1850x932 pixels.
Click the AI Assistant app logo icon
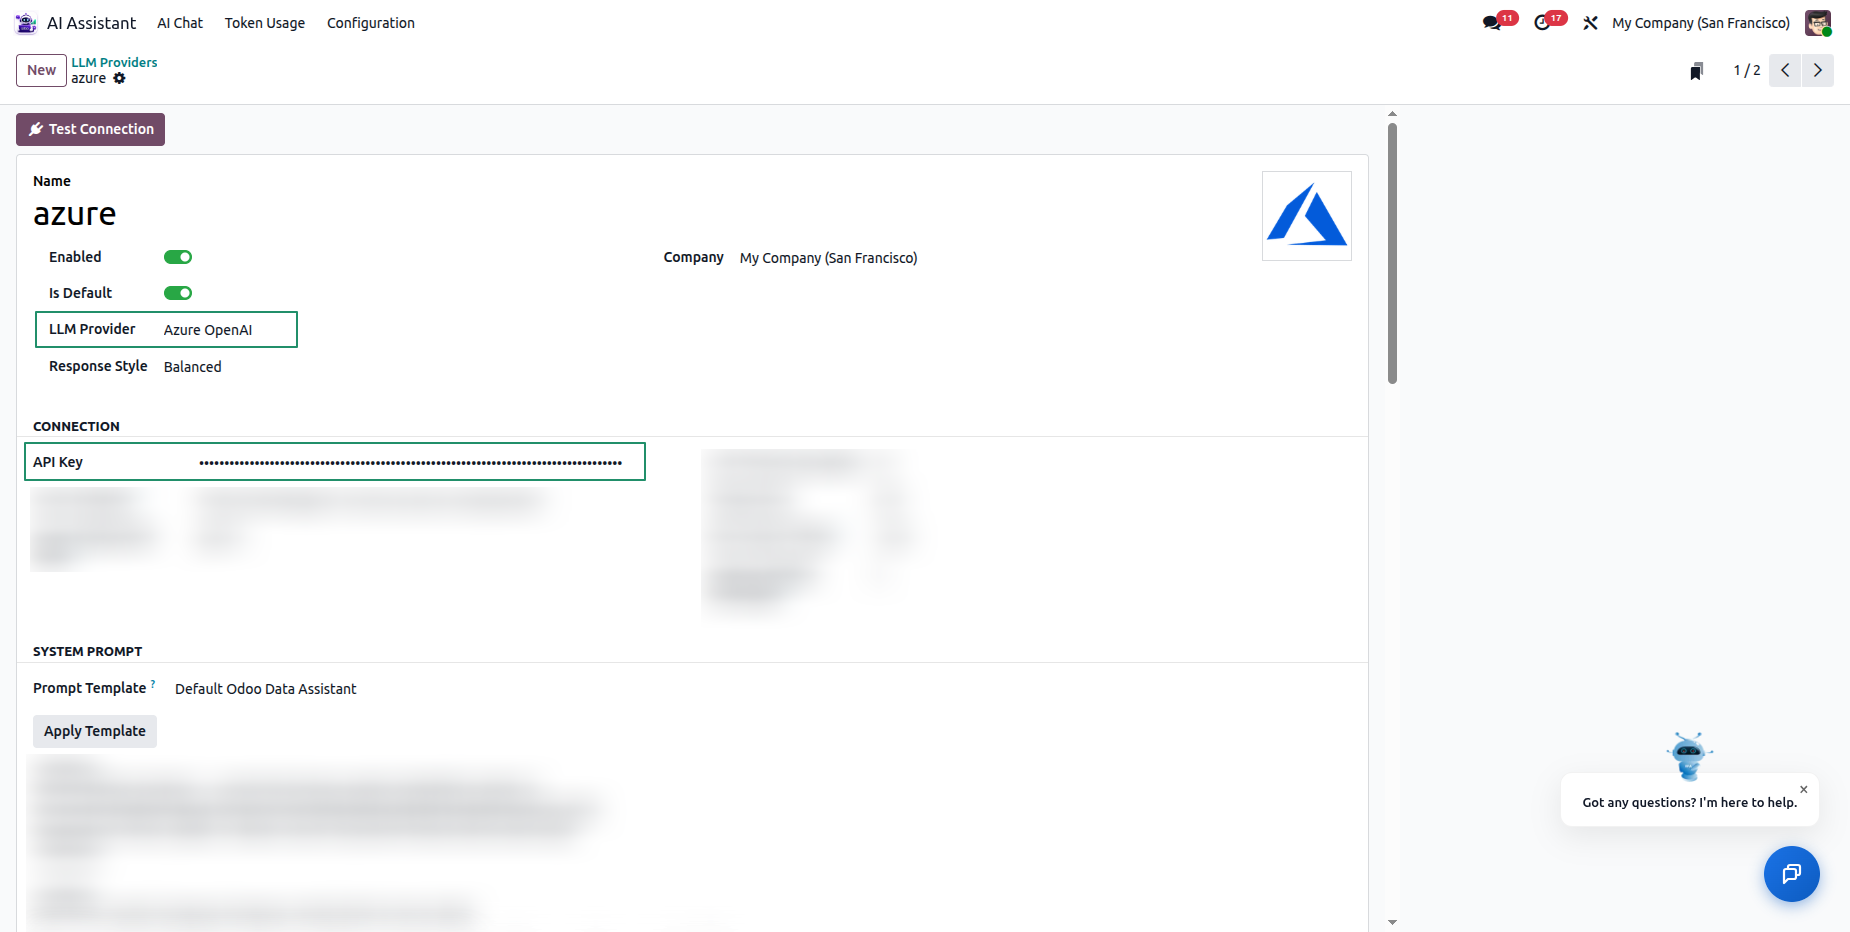coord(26,23)
